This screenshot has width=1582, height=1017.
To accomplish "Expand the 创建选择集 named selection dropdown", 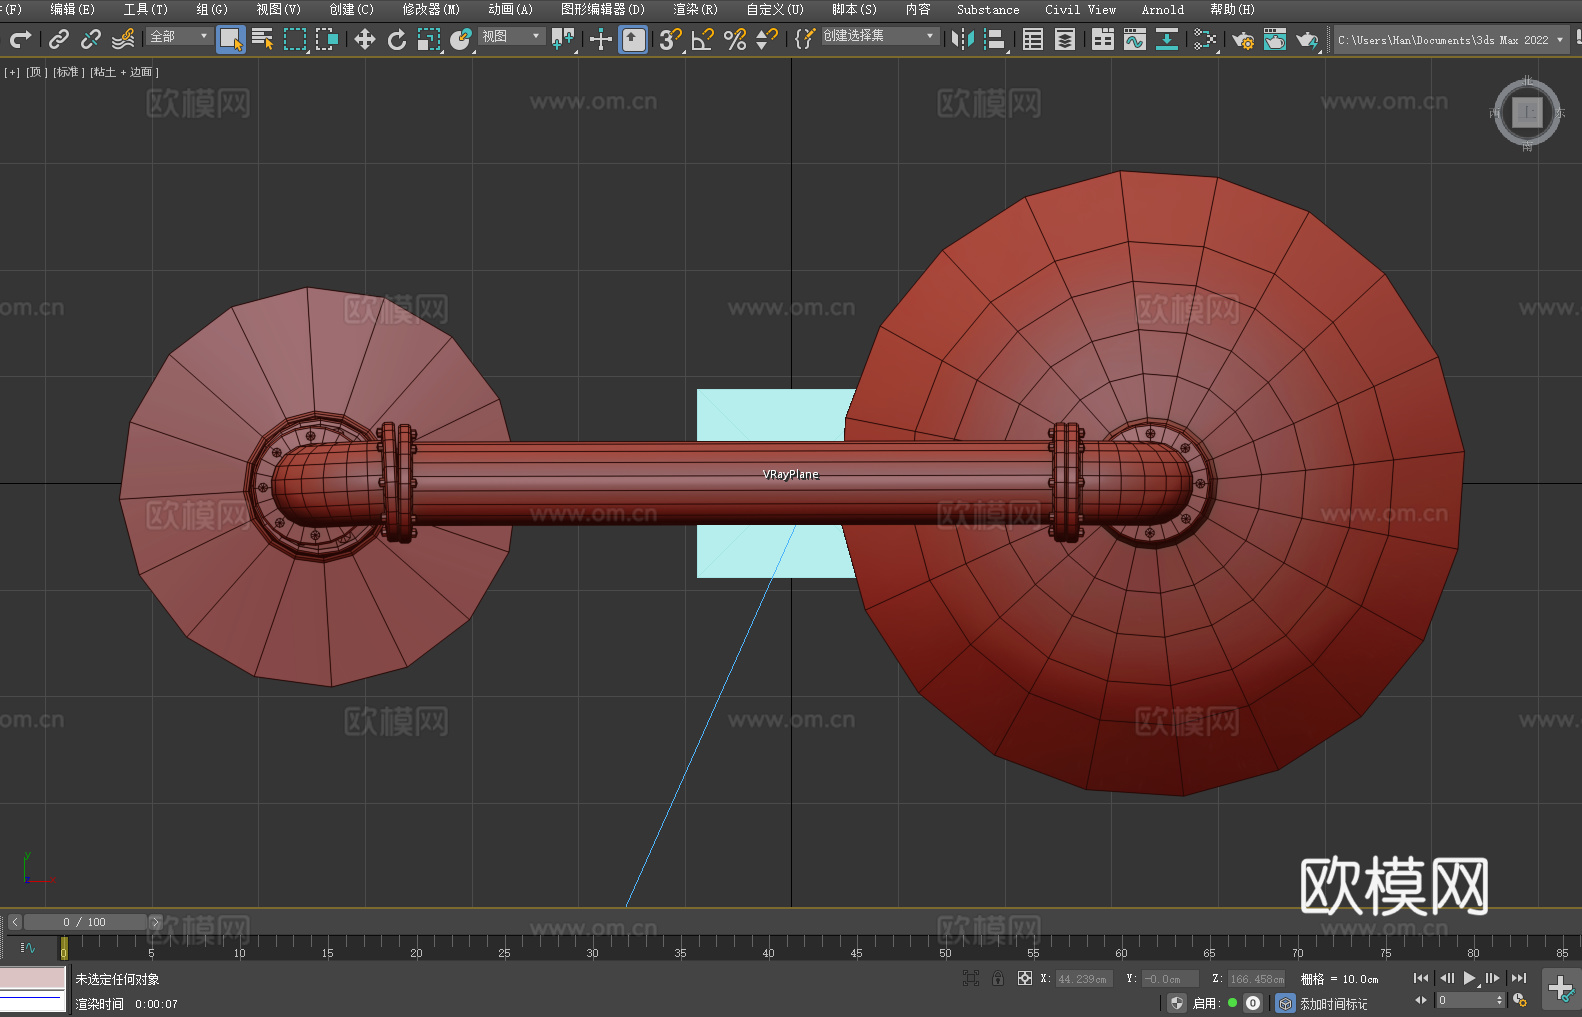I will coord(880,36).
